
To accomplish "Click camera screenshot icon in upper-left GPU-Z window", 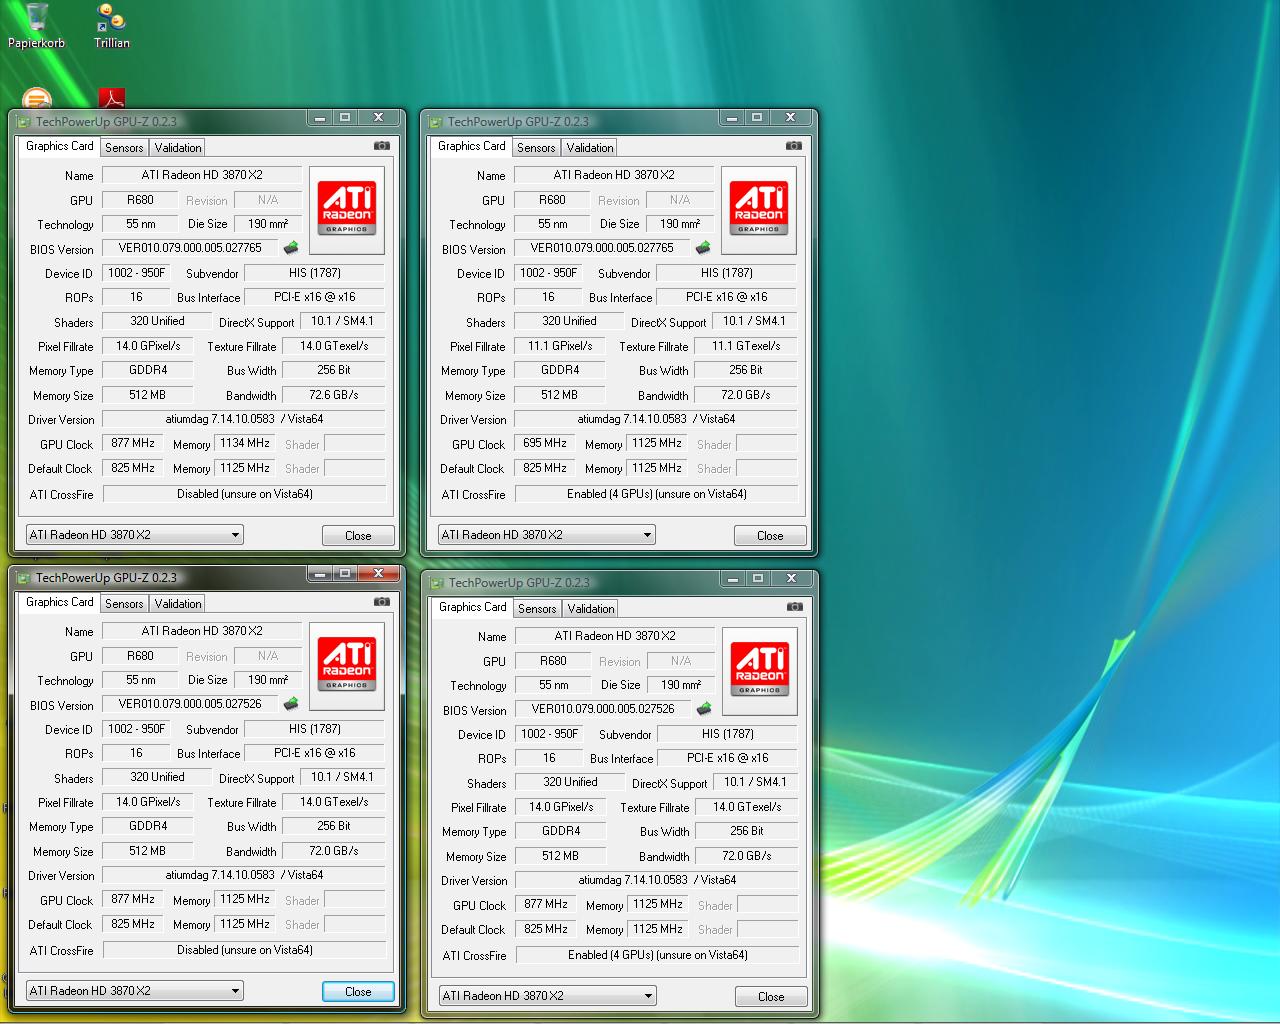I will (382, 146).
